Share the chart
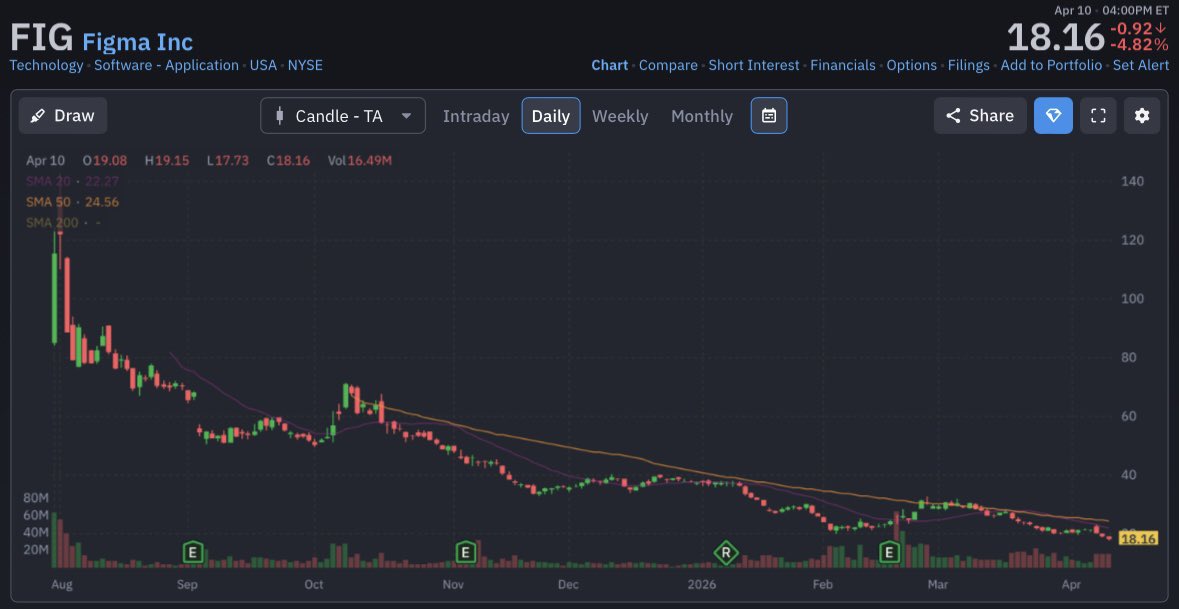Screen dimensions: 1179x609 click(x=980, y=116)
